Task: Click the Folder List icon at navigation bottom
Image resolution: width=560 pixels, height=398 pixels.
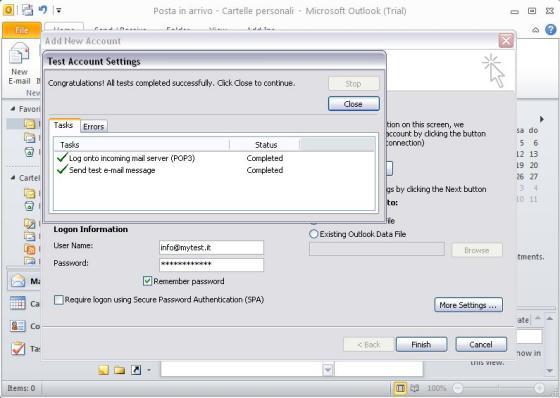Action: click(120, 370)
